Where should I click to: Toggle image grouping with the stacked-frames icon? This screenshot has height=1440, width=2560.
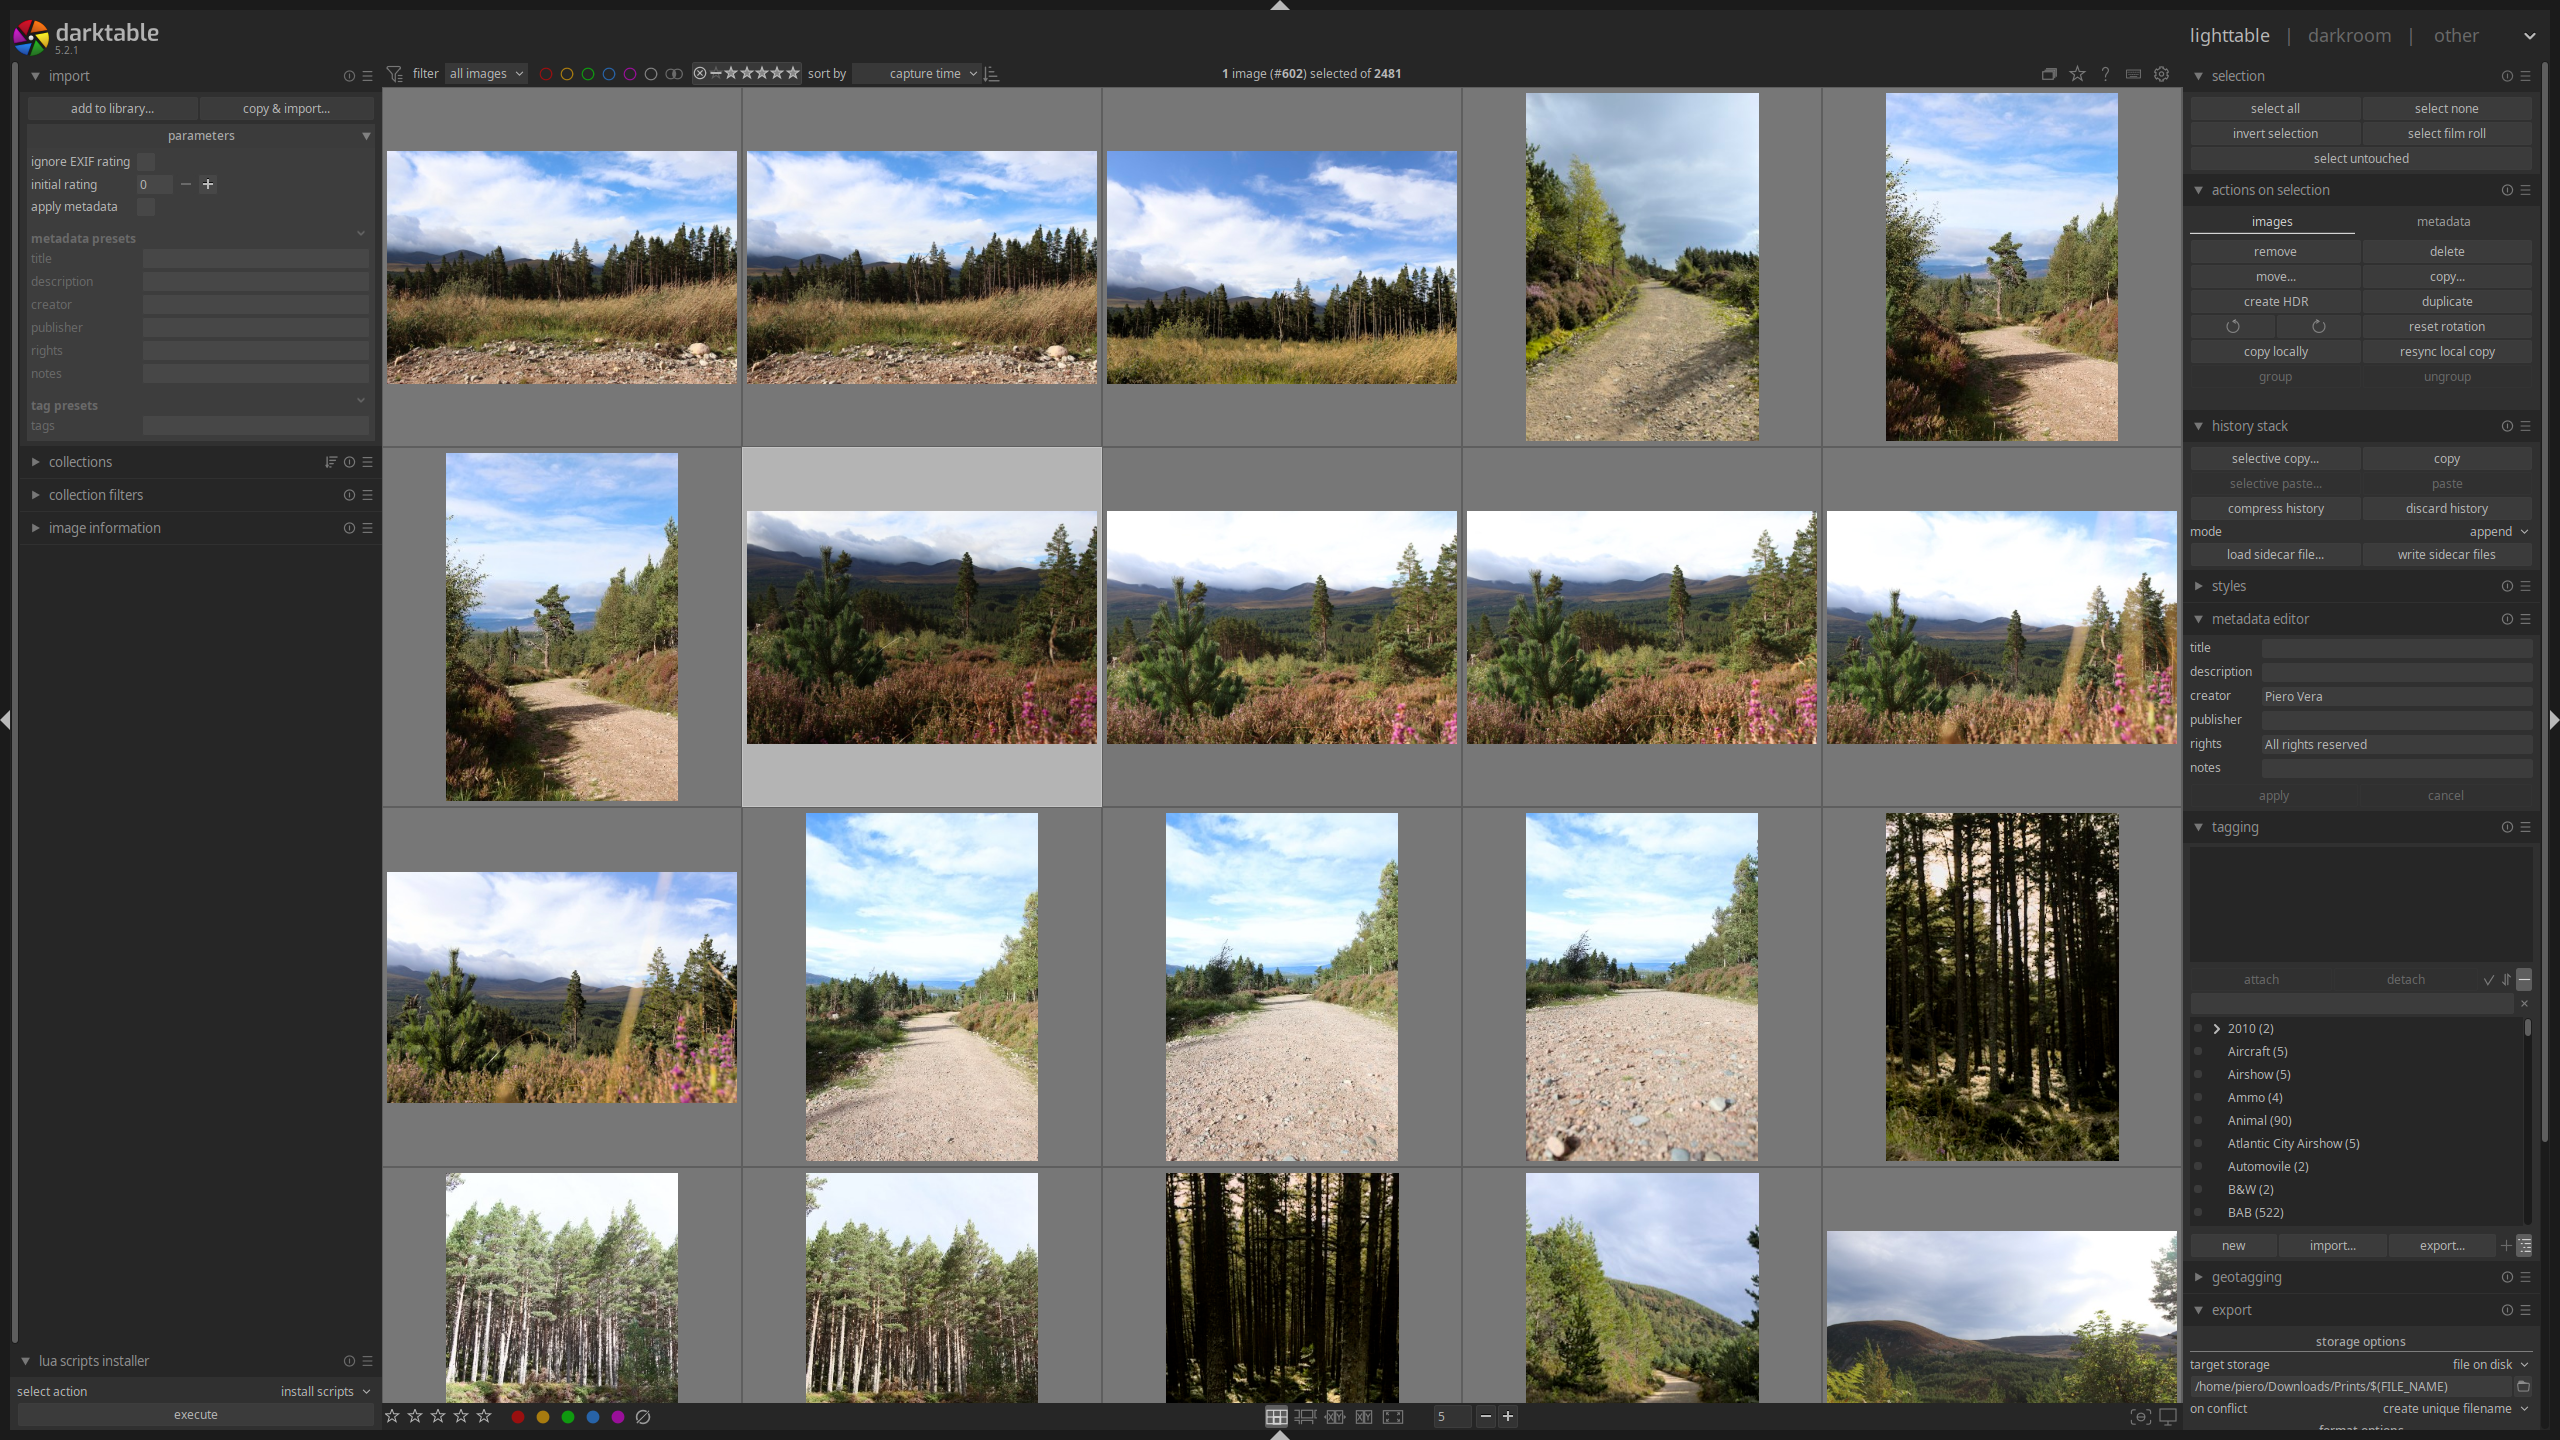click(x=2049, y=74)
